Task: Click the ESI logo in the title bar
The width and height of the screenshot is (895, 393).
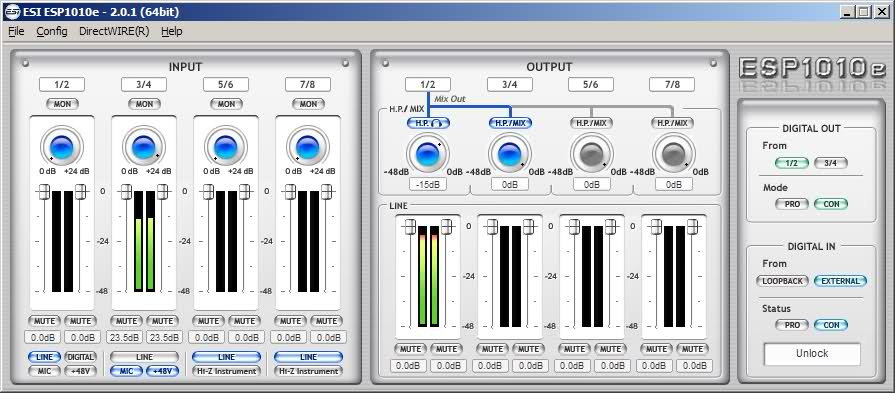Action: coord(12,11)
